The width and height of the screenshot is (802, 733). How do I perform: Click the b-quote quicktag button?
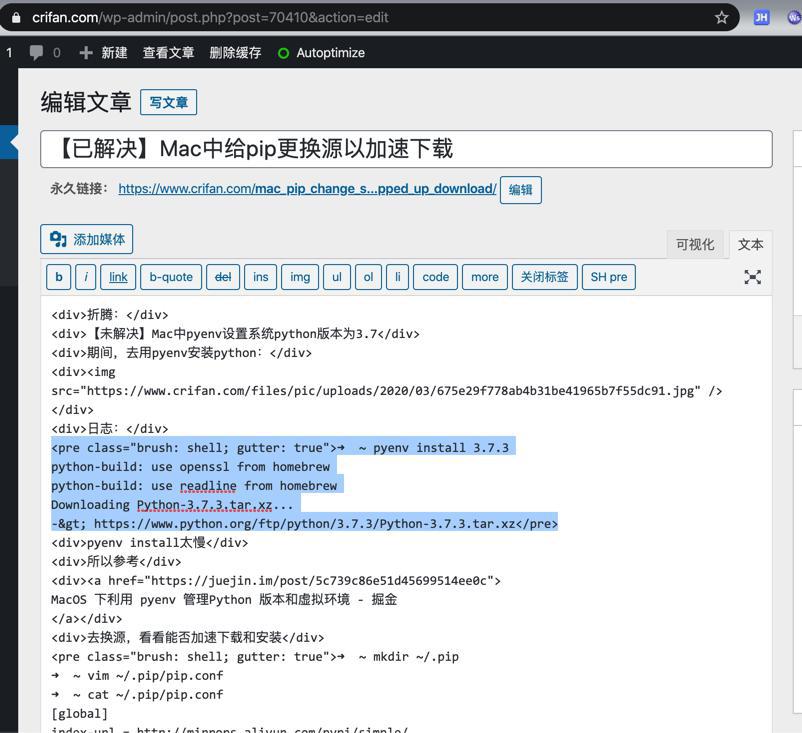click(171, 277)
